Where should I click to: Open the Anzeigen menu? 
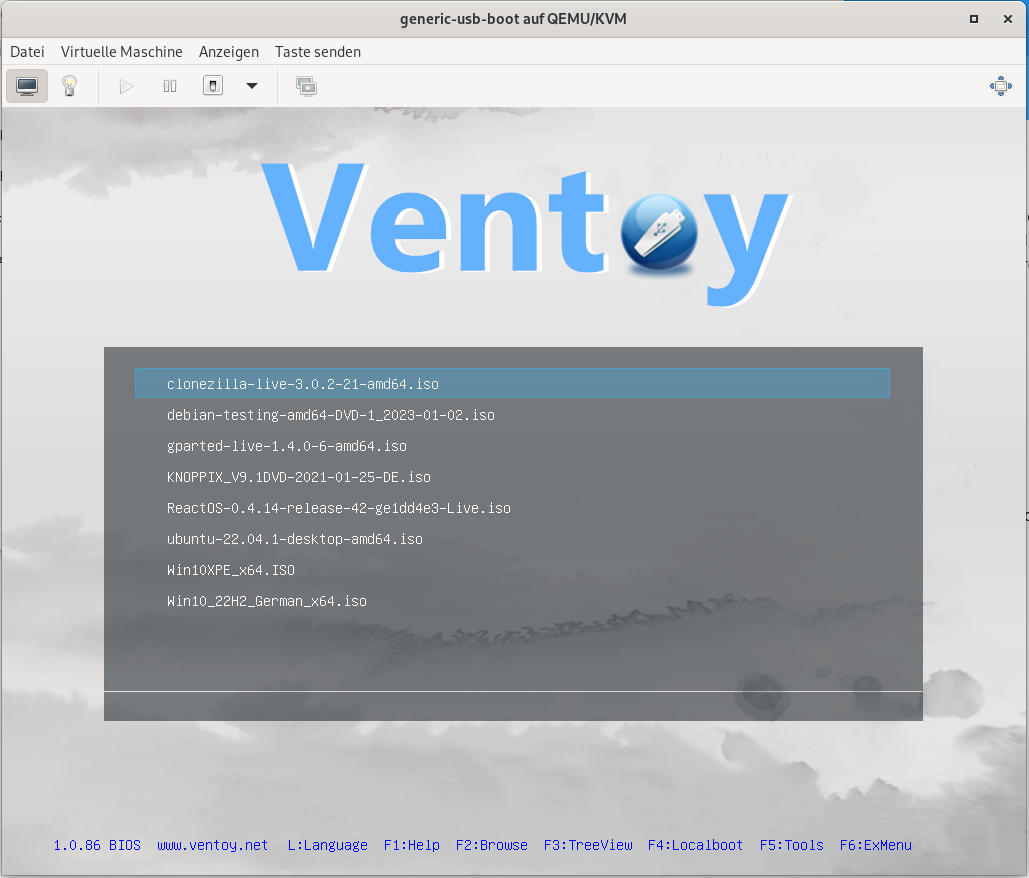coord(228,52)
